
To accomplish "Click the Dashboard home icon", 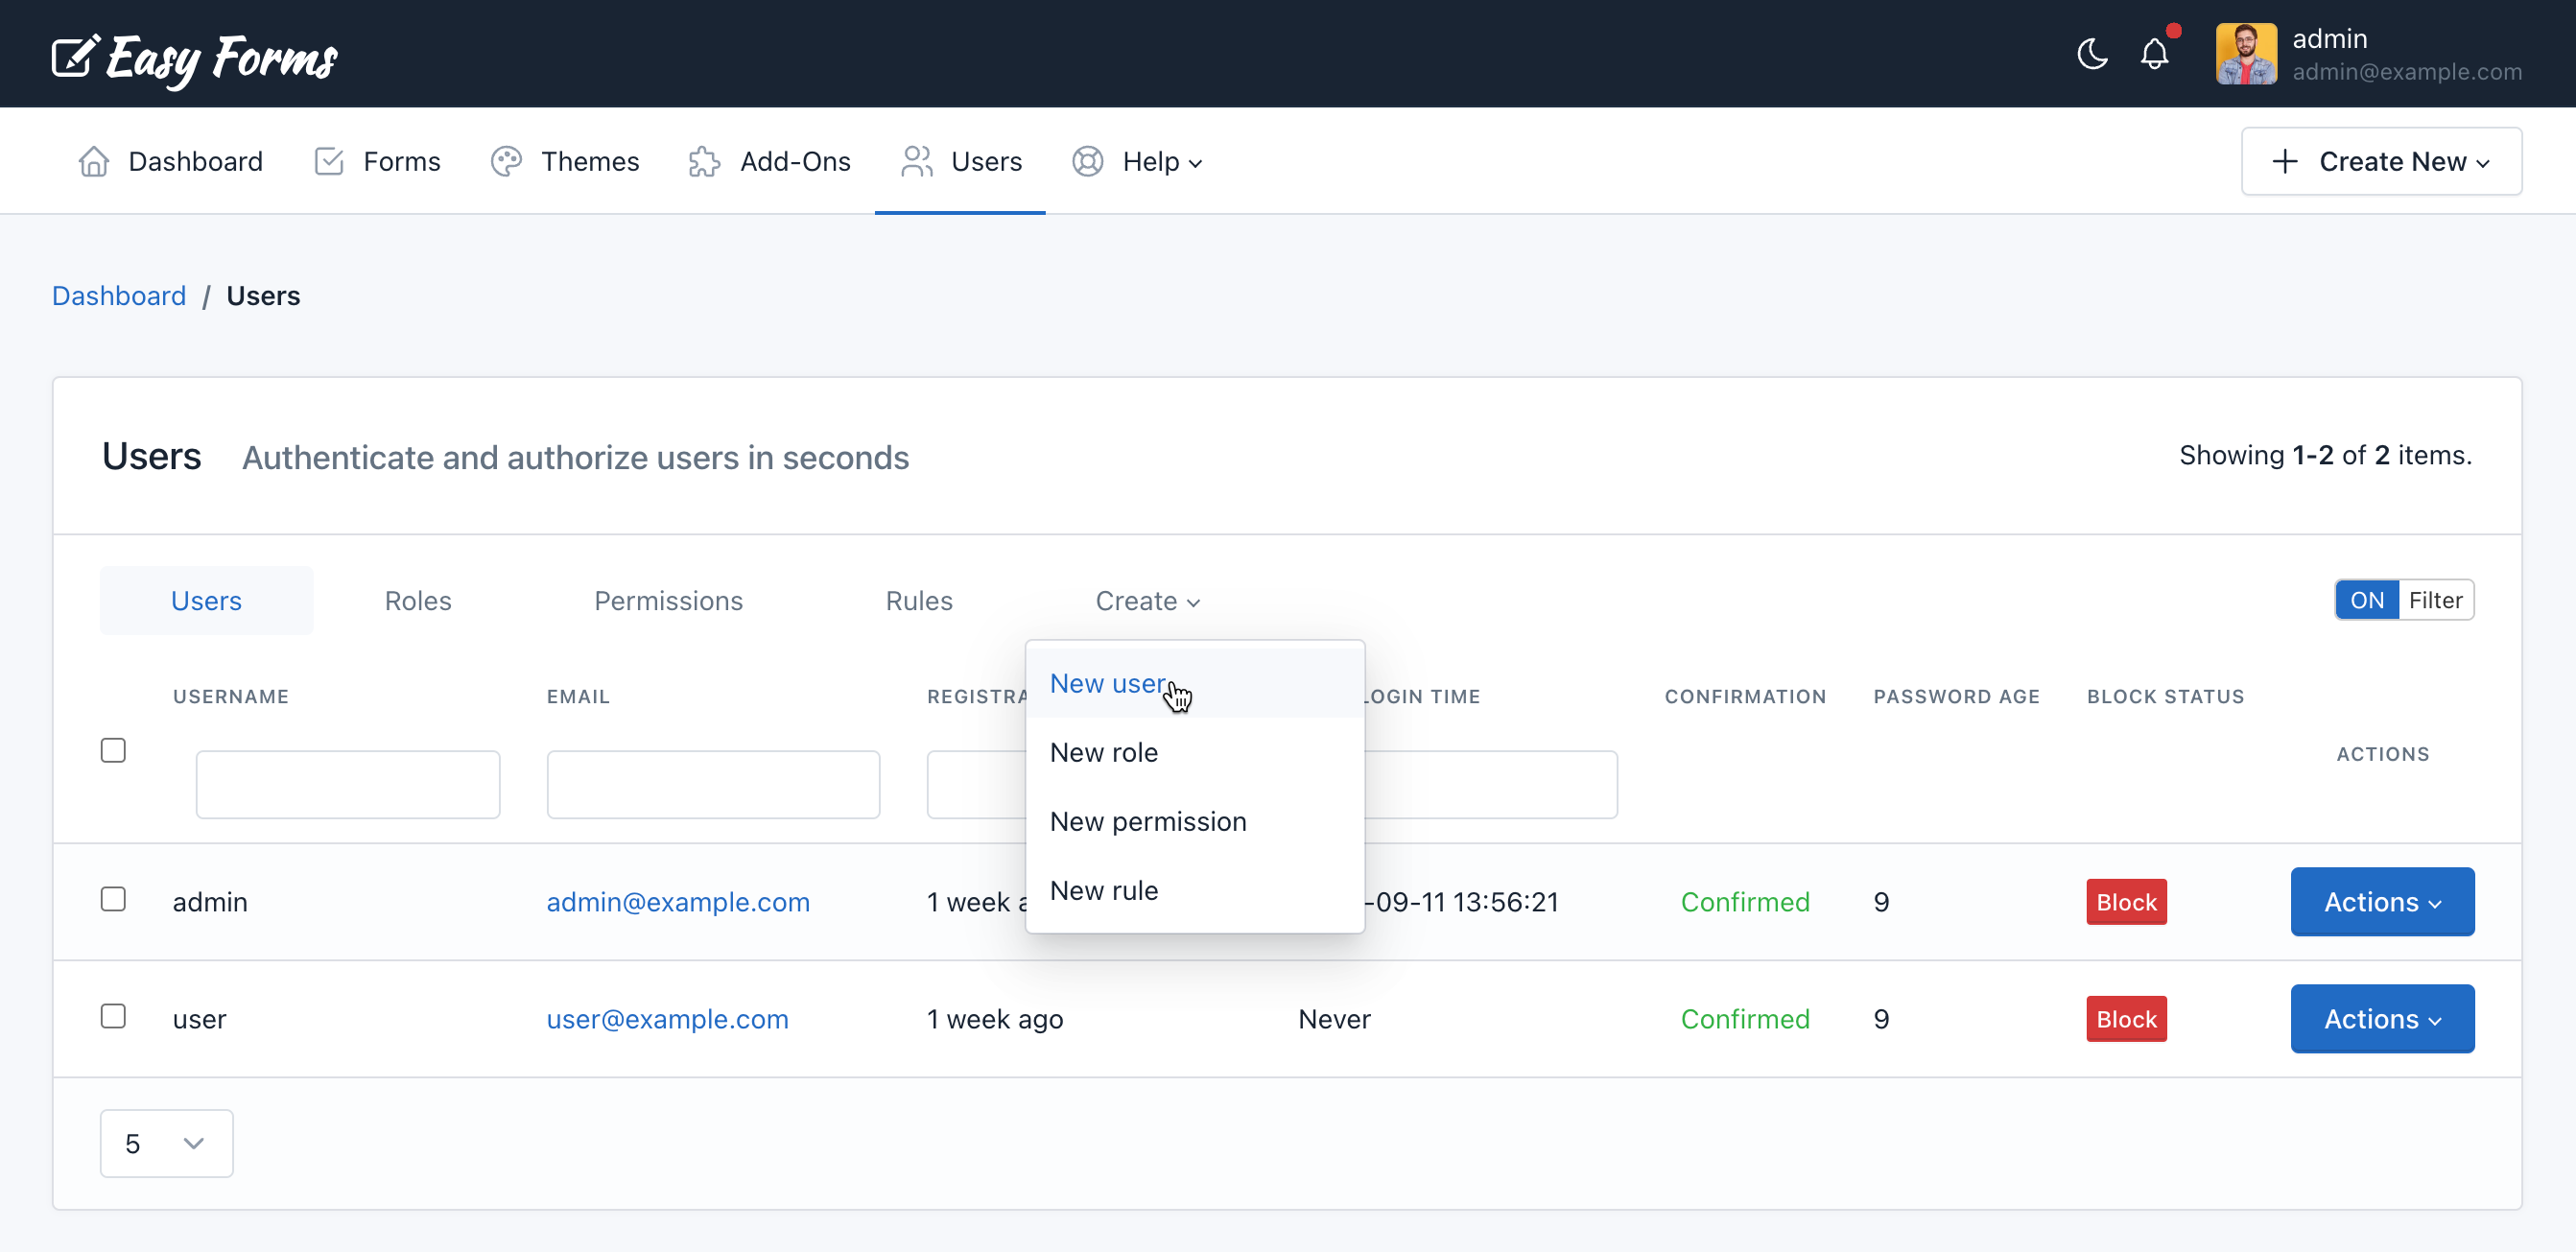I will point(93,161).
